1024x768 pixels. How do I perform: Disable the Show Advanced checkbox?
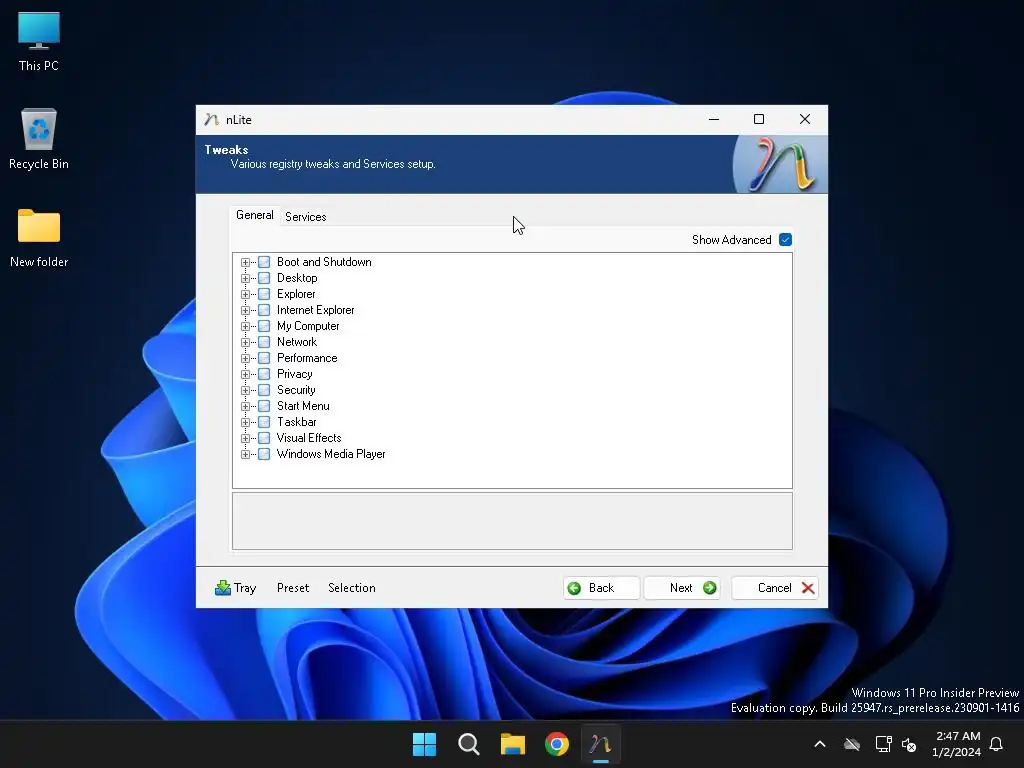(786, 240)
